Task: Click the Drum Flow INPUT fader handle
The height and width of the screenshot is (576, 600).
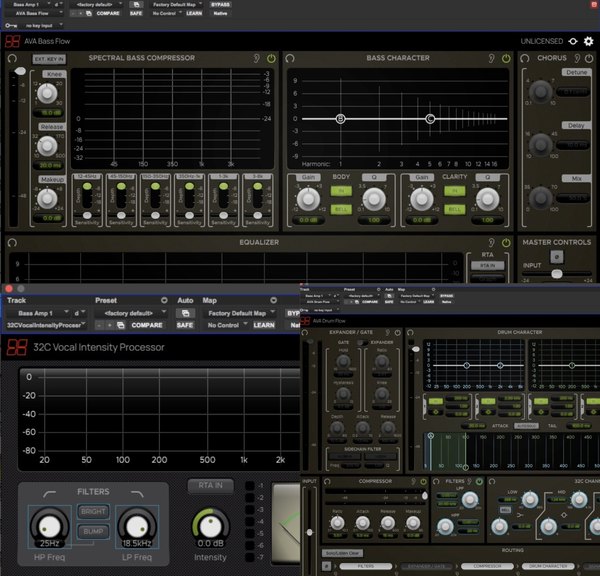Action: pyautogui.click(x=309, y=532)
